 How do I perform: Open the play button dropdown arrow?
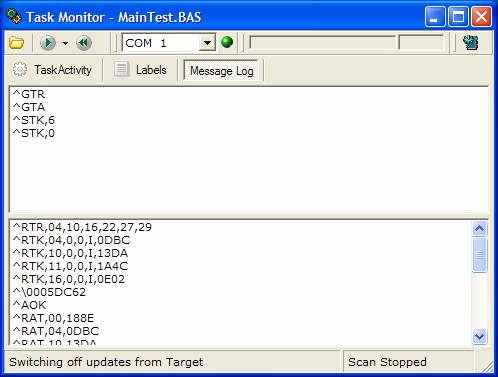[65, 43]
